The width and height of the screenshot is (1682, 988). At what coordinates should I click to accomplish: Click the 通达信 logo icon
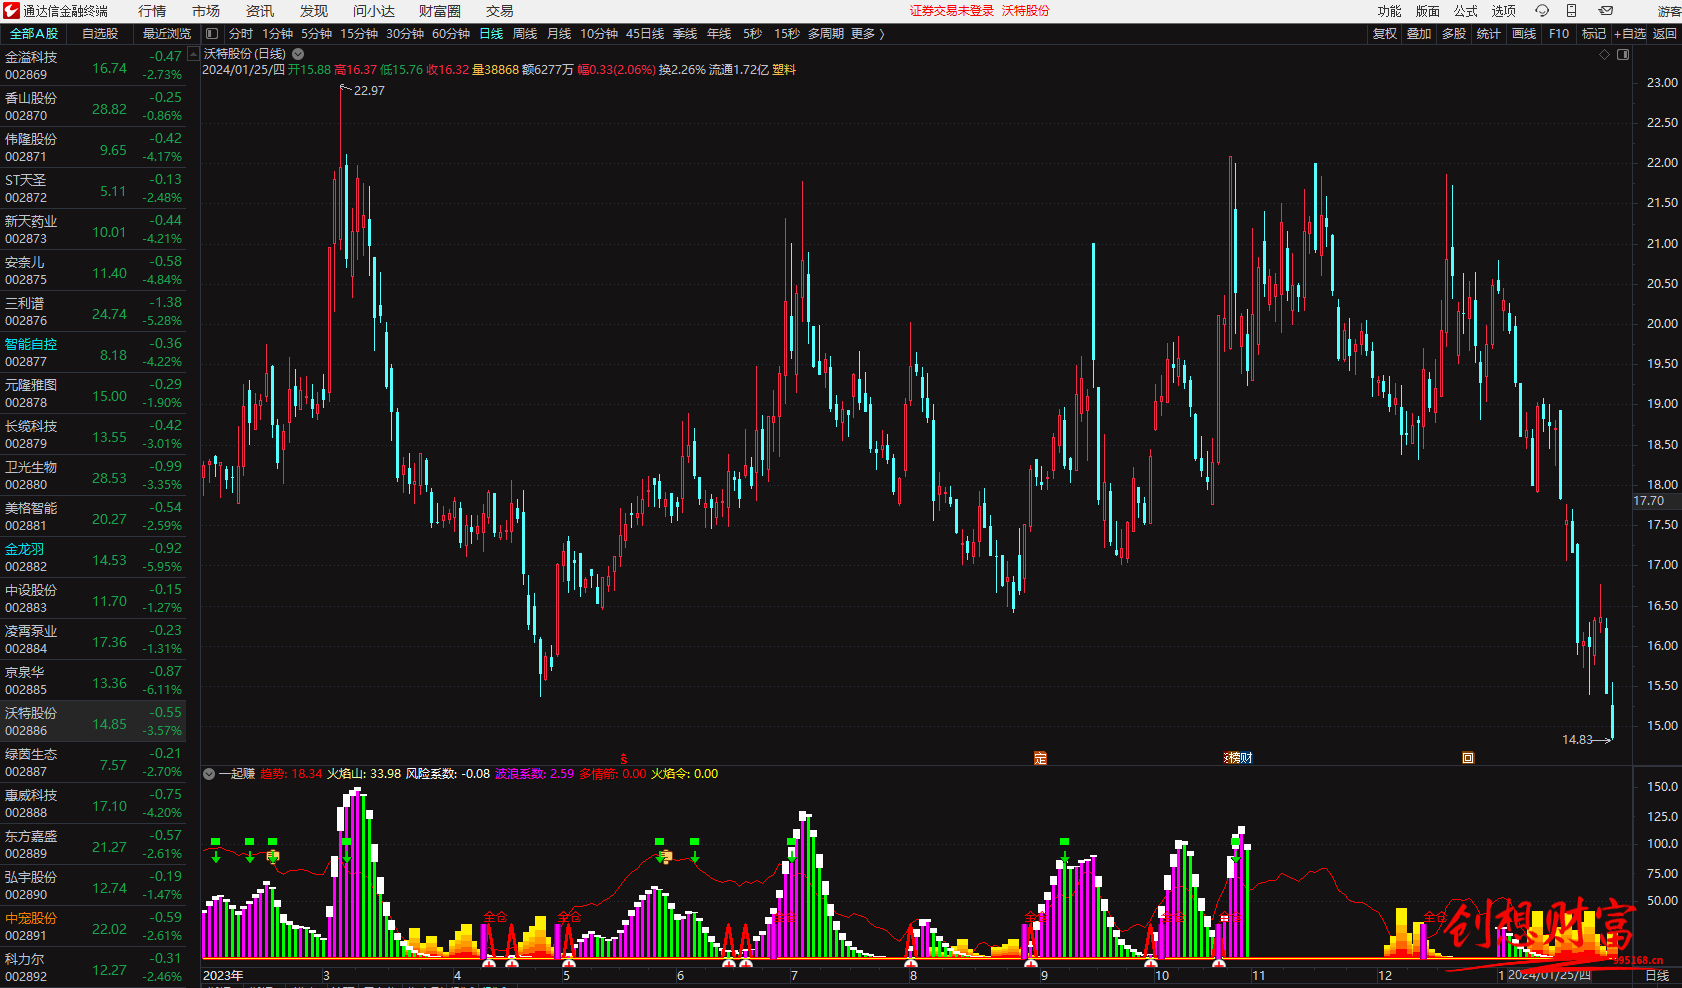[x=11, y=11]
